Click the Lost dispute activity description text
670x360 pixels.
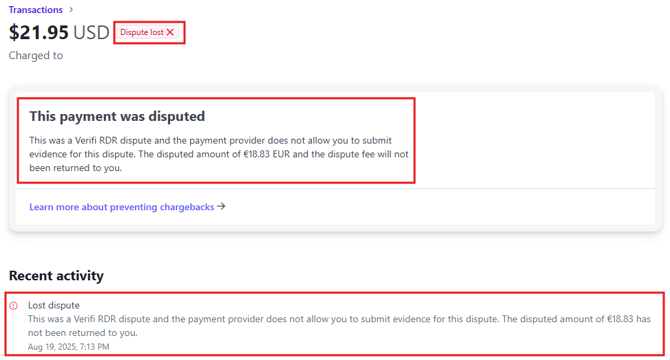pos(339,326)
